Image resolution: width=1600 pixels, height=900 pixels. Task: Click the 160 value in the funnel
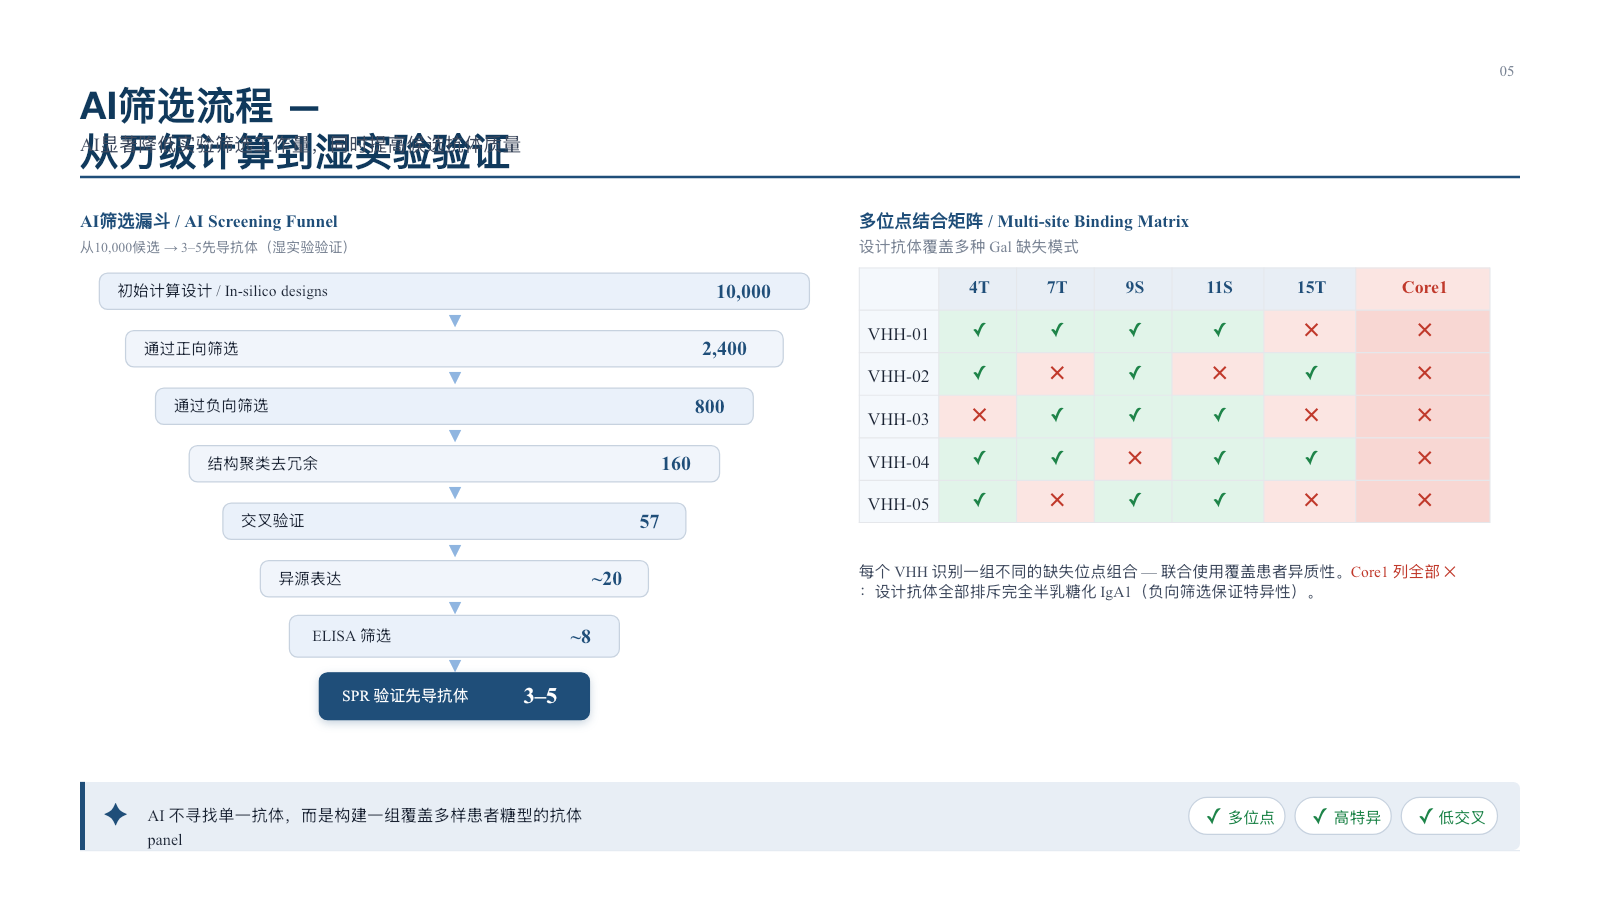(x=676, y=464)
